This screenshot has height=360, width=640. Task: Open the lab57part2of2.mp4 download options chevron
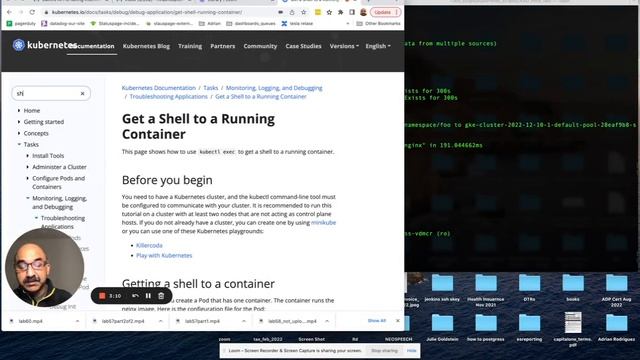coord(160,321)
